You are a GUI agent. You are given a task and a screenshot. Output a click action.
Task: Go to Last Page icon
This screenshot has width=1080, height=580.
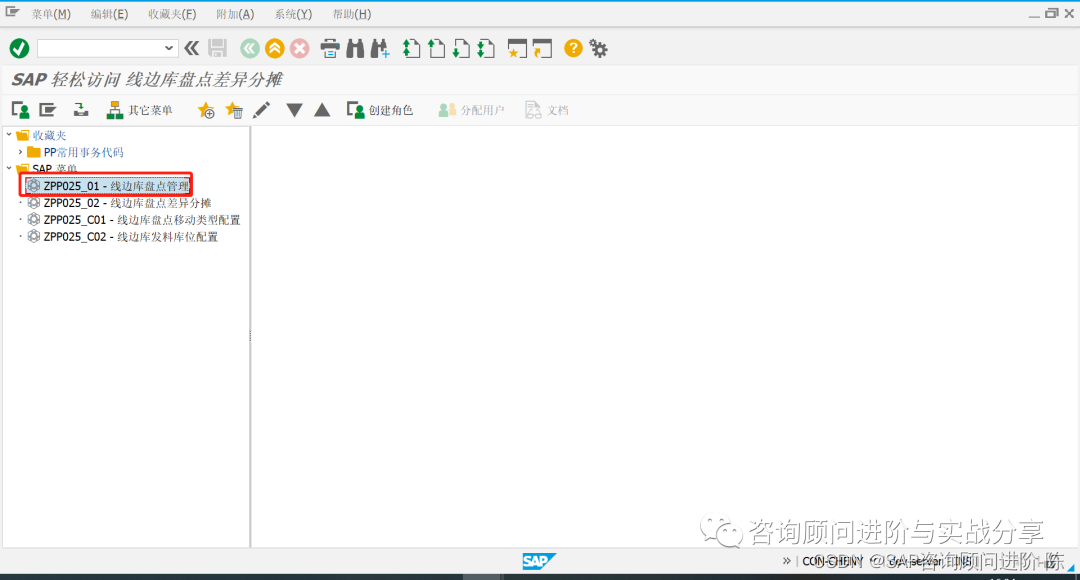(x=486, y=48)
